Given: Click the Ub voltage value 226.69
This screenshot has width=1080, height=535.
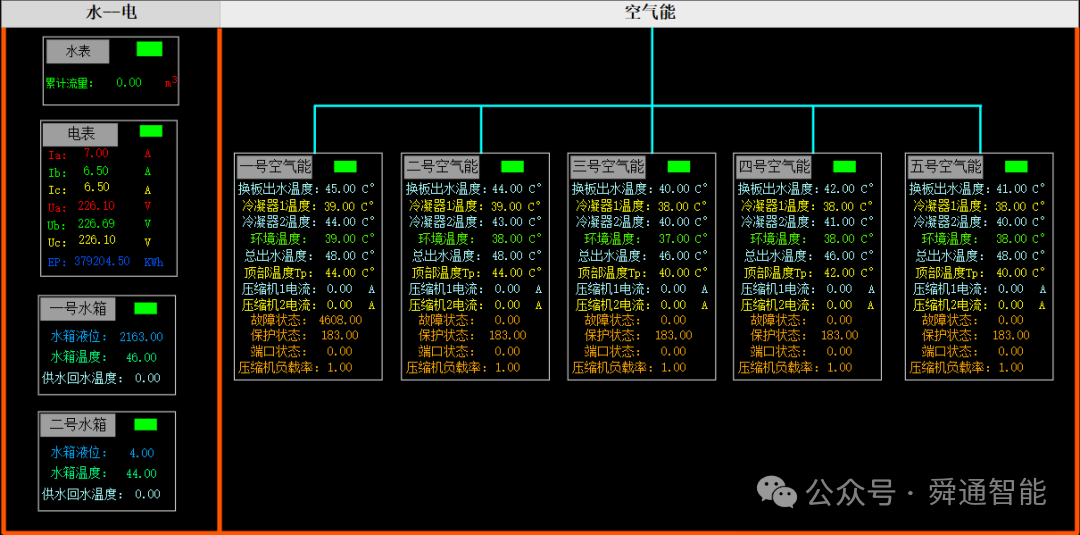Looking at the screenshot, I should (96, 224).
